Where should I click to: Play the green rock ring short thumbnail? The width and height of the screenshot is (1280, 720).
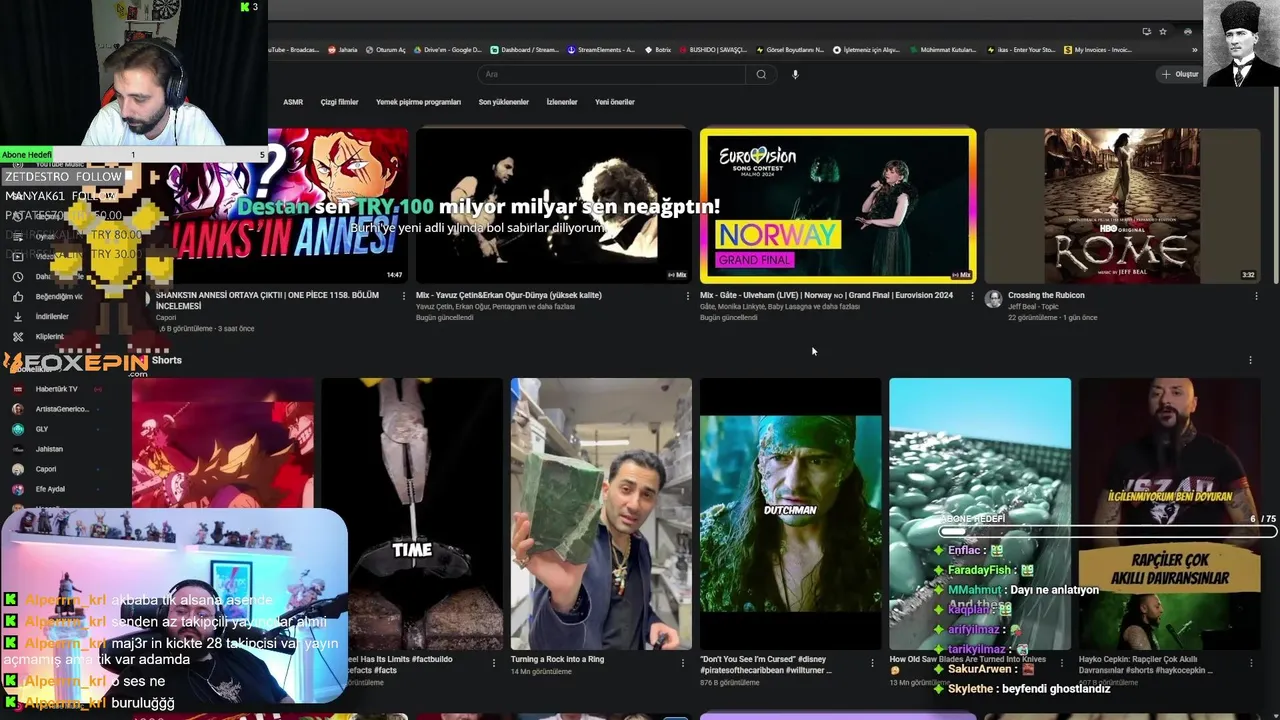[x=601, y=514]
